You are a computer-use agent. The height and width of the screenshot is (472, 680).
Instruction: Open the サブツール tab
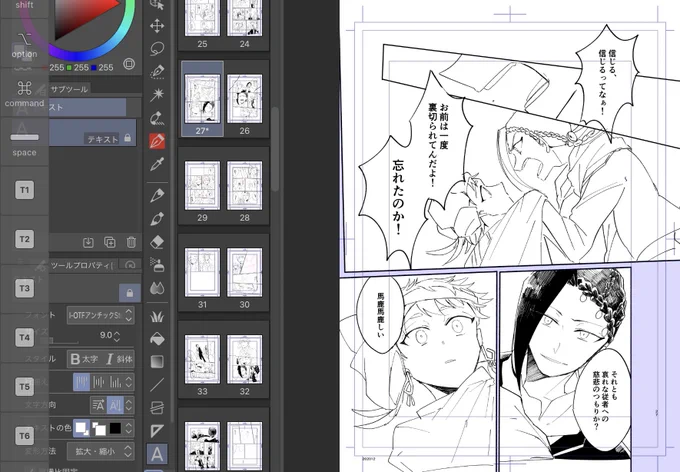[x=69, y=89]
